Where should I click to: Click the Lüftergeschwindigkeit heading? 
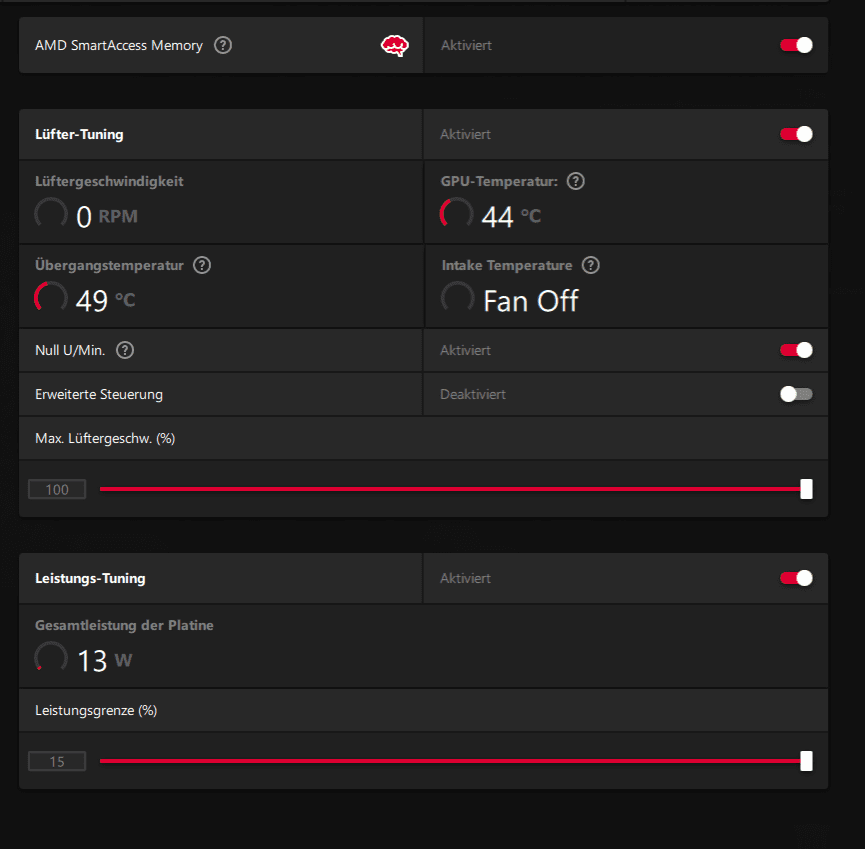(109, 181)
